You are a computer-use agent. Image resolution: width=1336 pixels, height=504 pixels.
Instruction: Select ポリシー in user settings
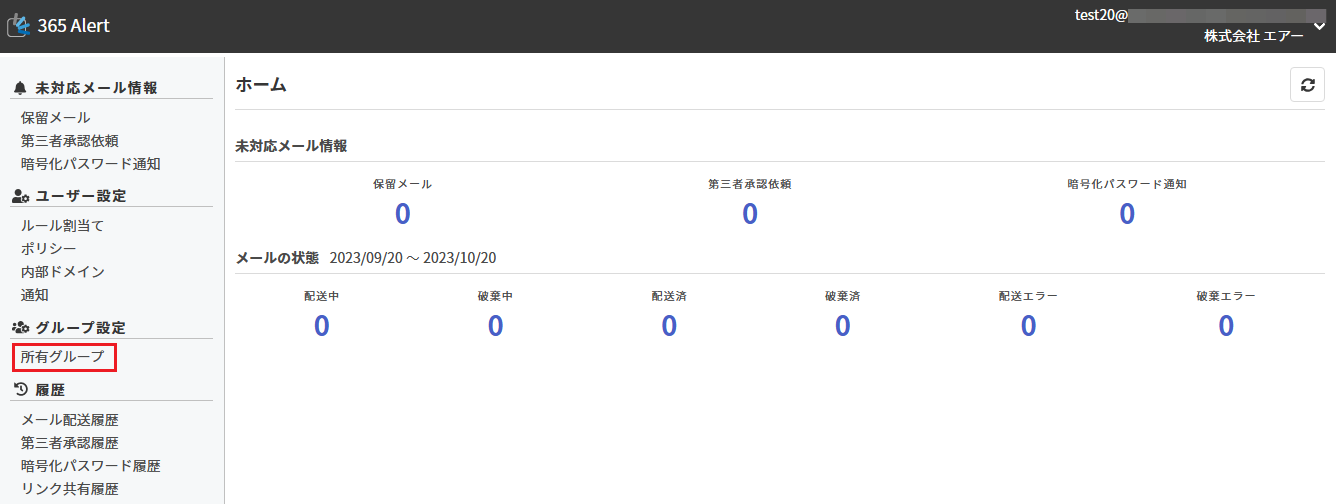[48, 249]
